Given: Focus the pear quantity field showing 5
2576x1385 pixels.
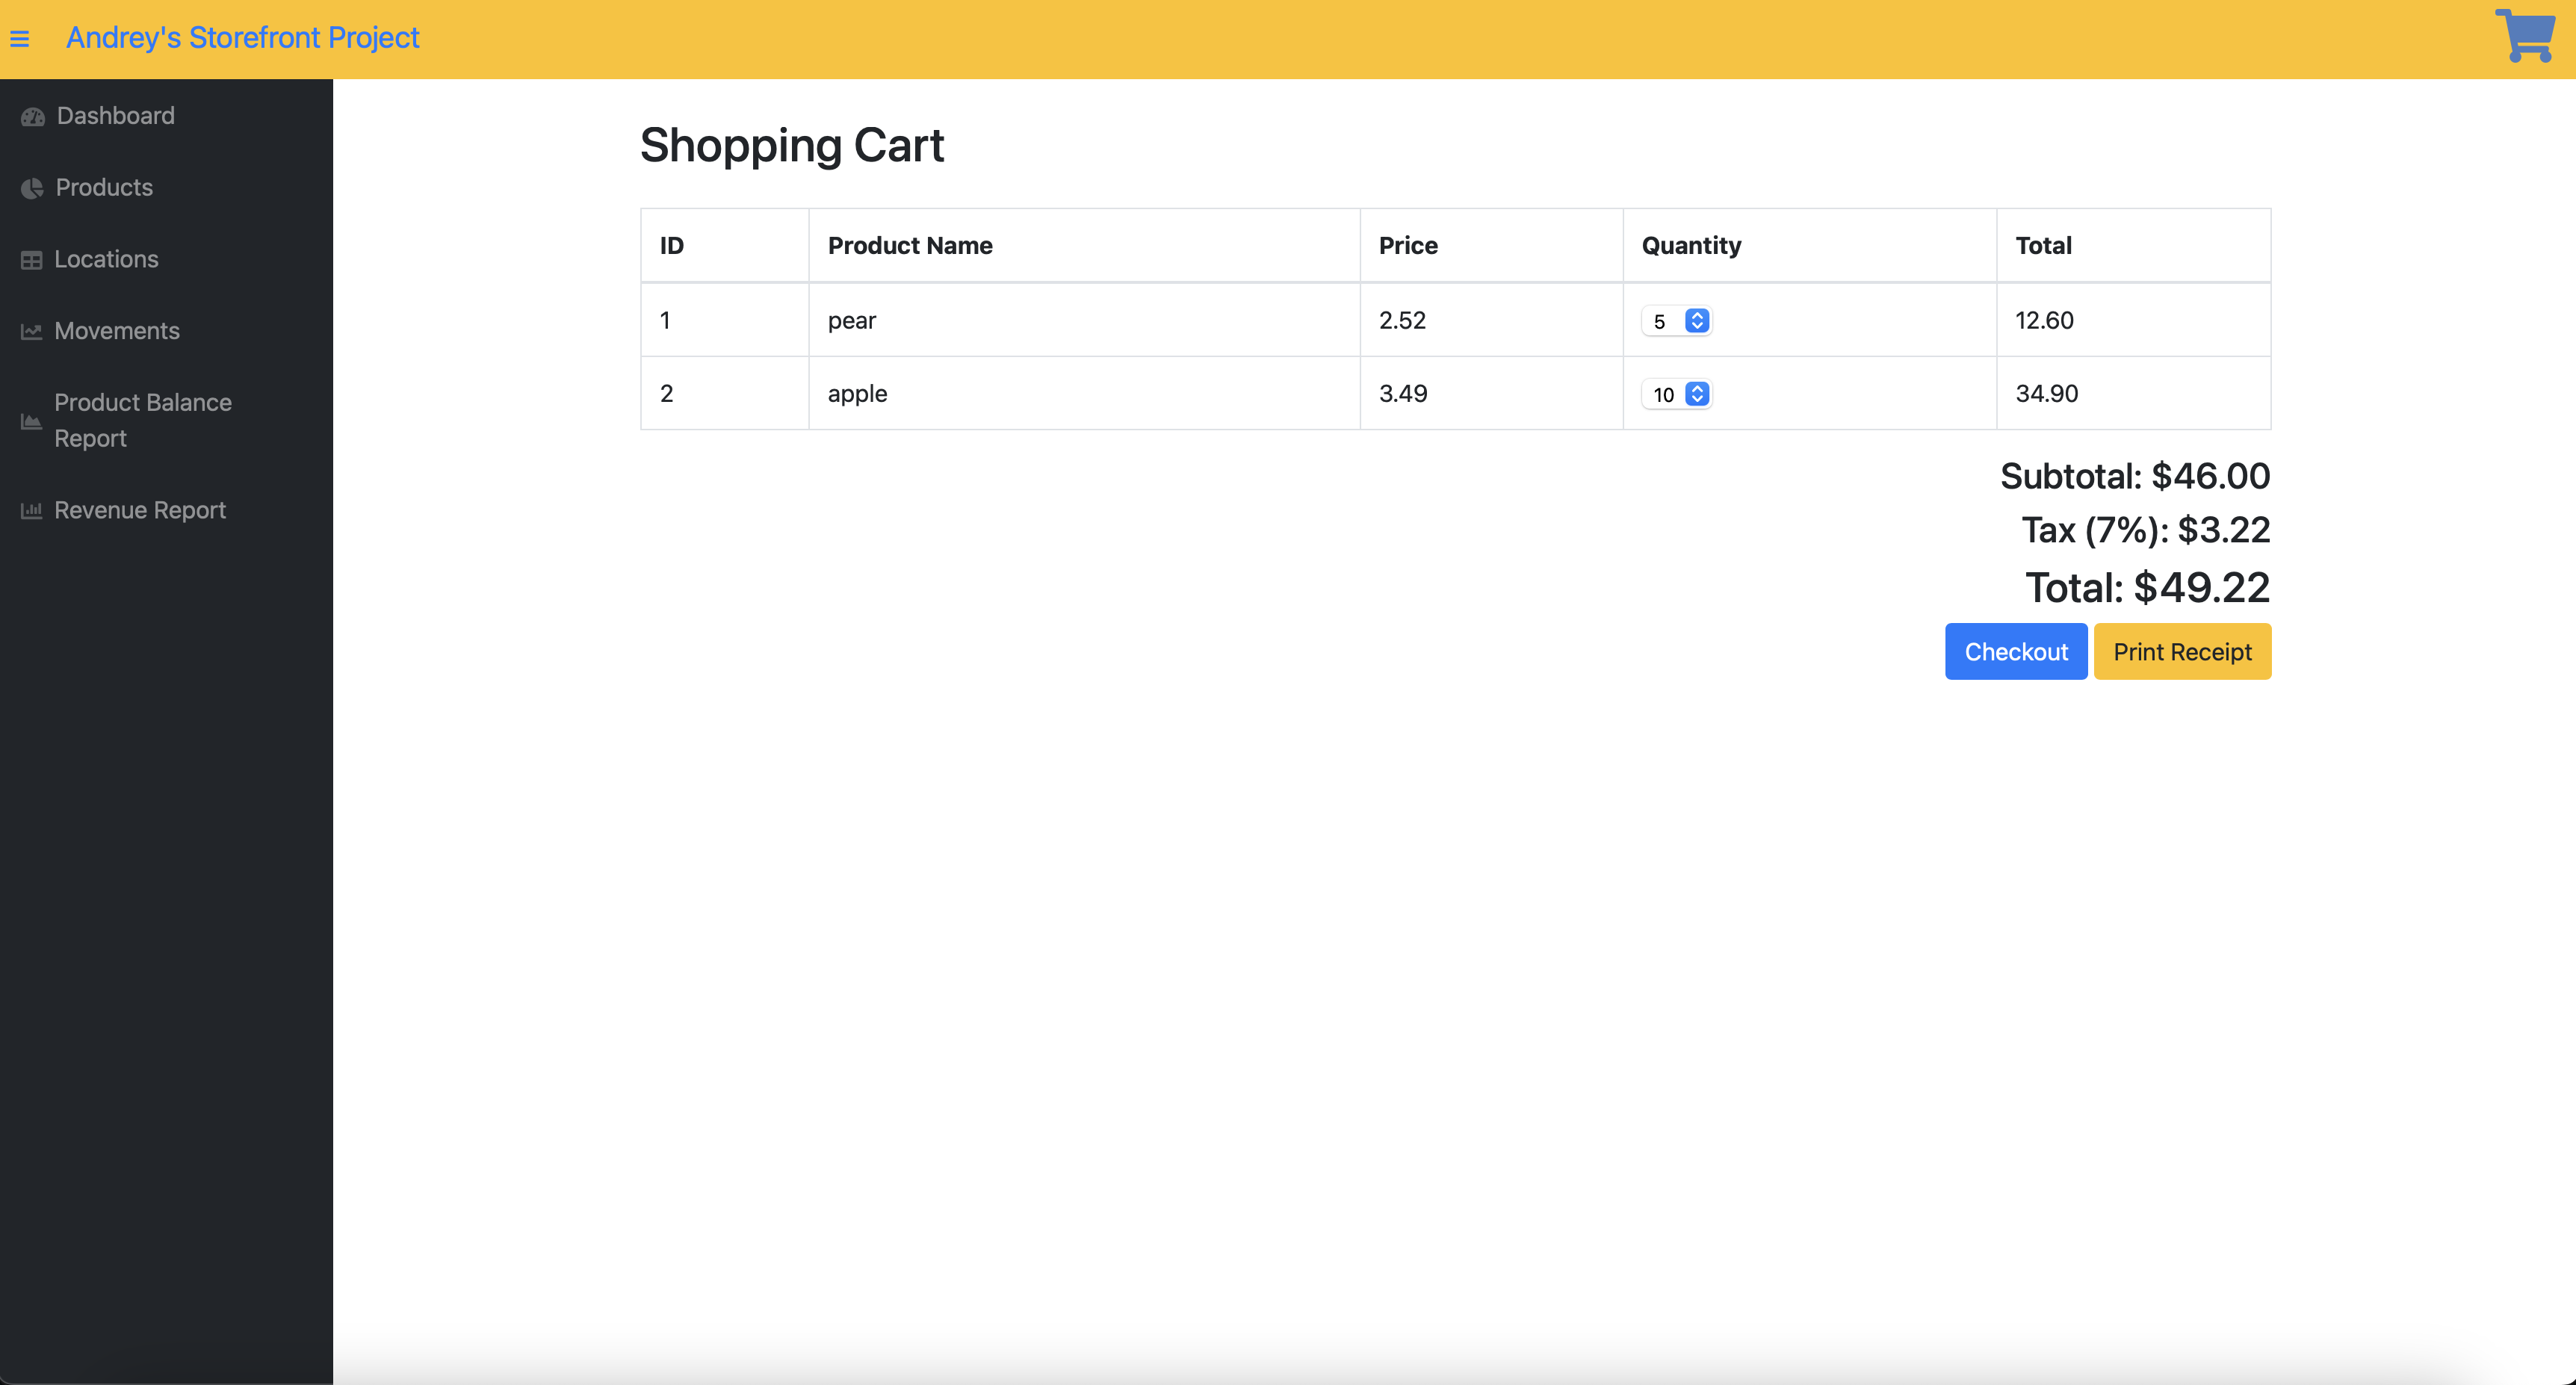Looking at the screenshot, I should [x=1662, y=321].
